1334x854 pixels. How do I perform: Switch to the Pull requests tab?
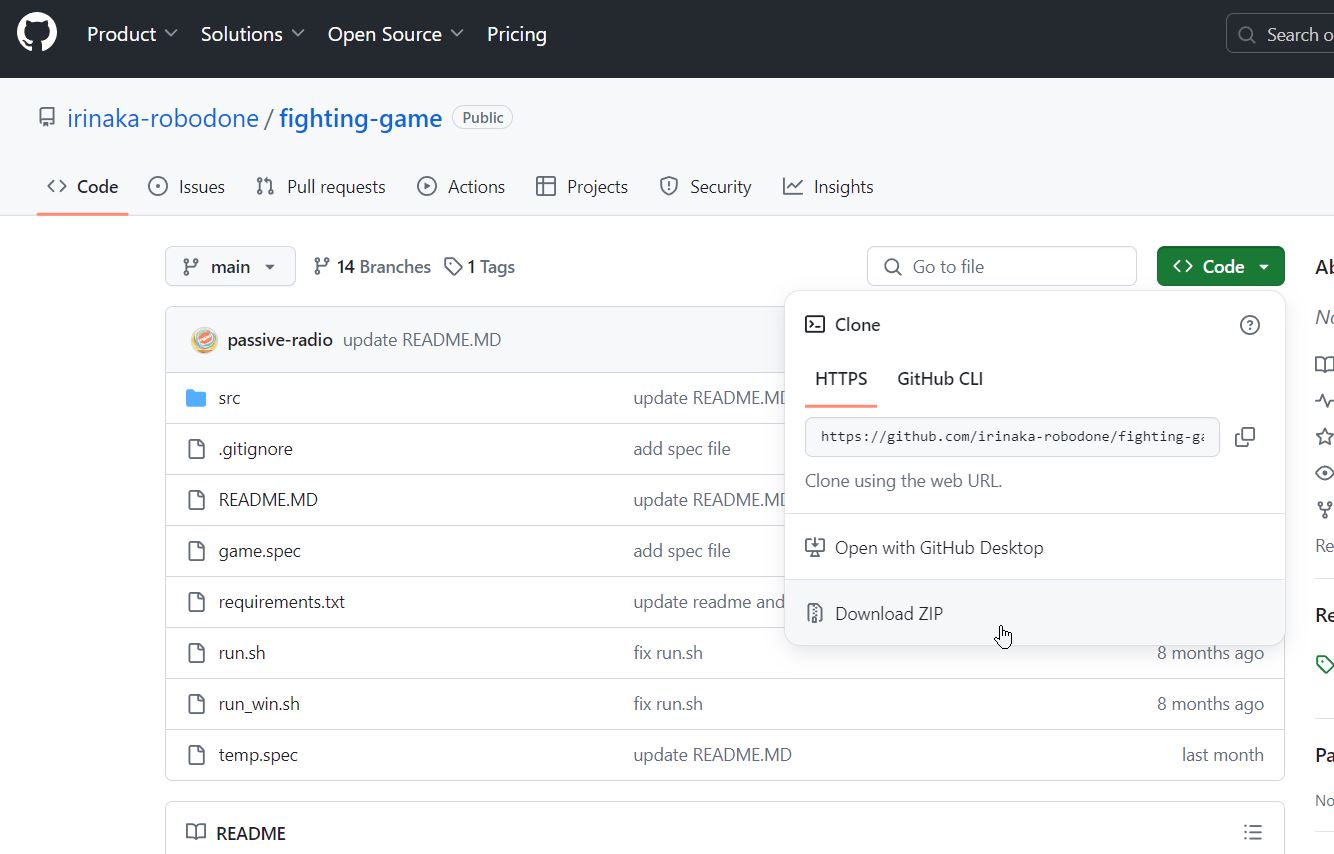(320, 187)
